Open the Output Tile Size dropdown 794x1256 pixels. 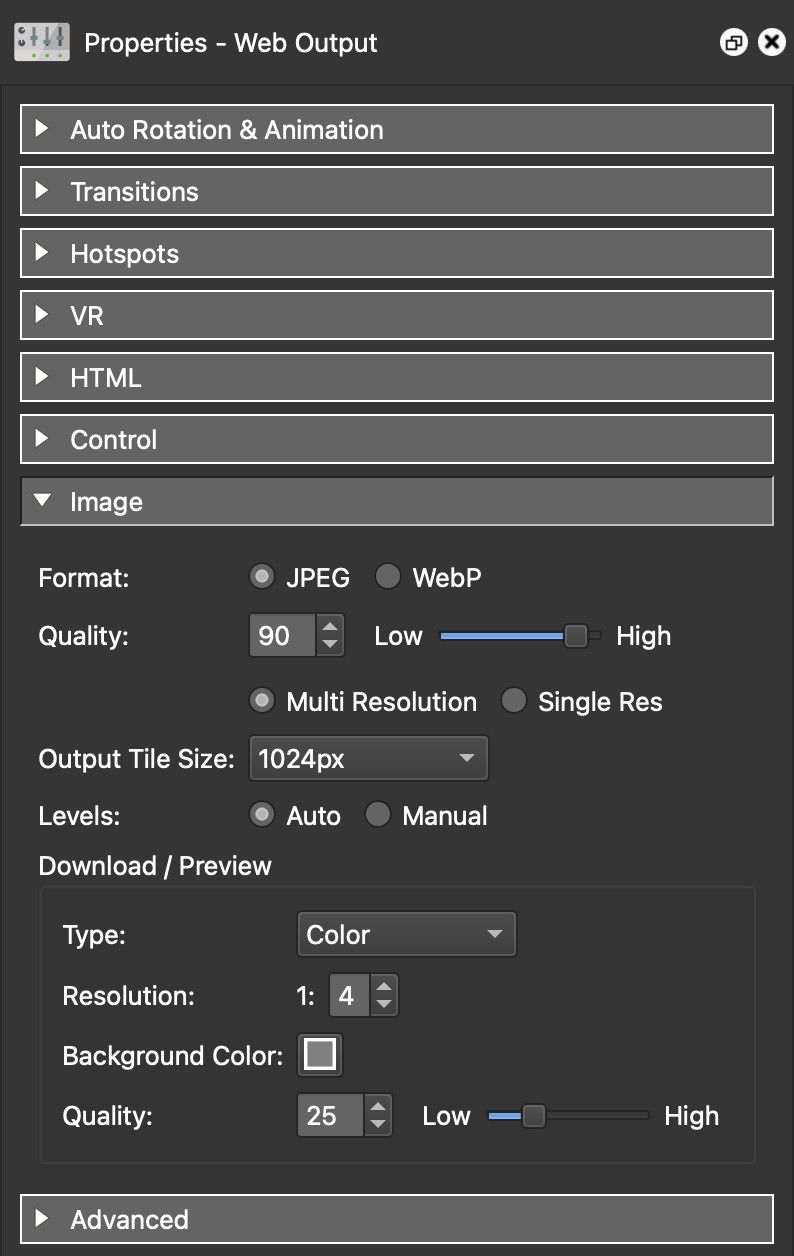pyautogui.click(x=368, y=758)
